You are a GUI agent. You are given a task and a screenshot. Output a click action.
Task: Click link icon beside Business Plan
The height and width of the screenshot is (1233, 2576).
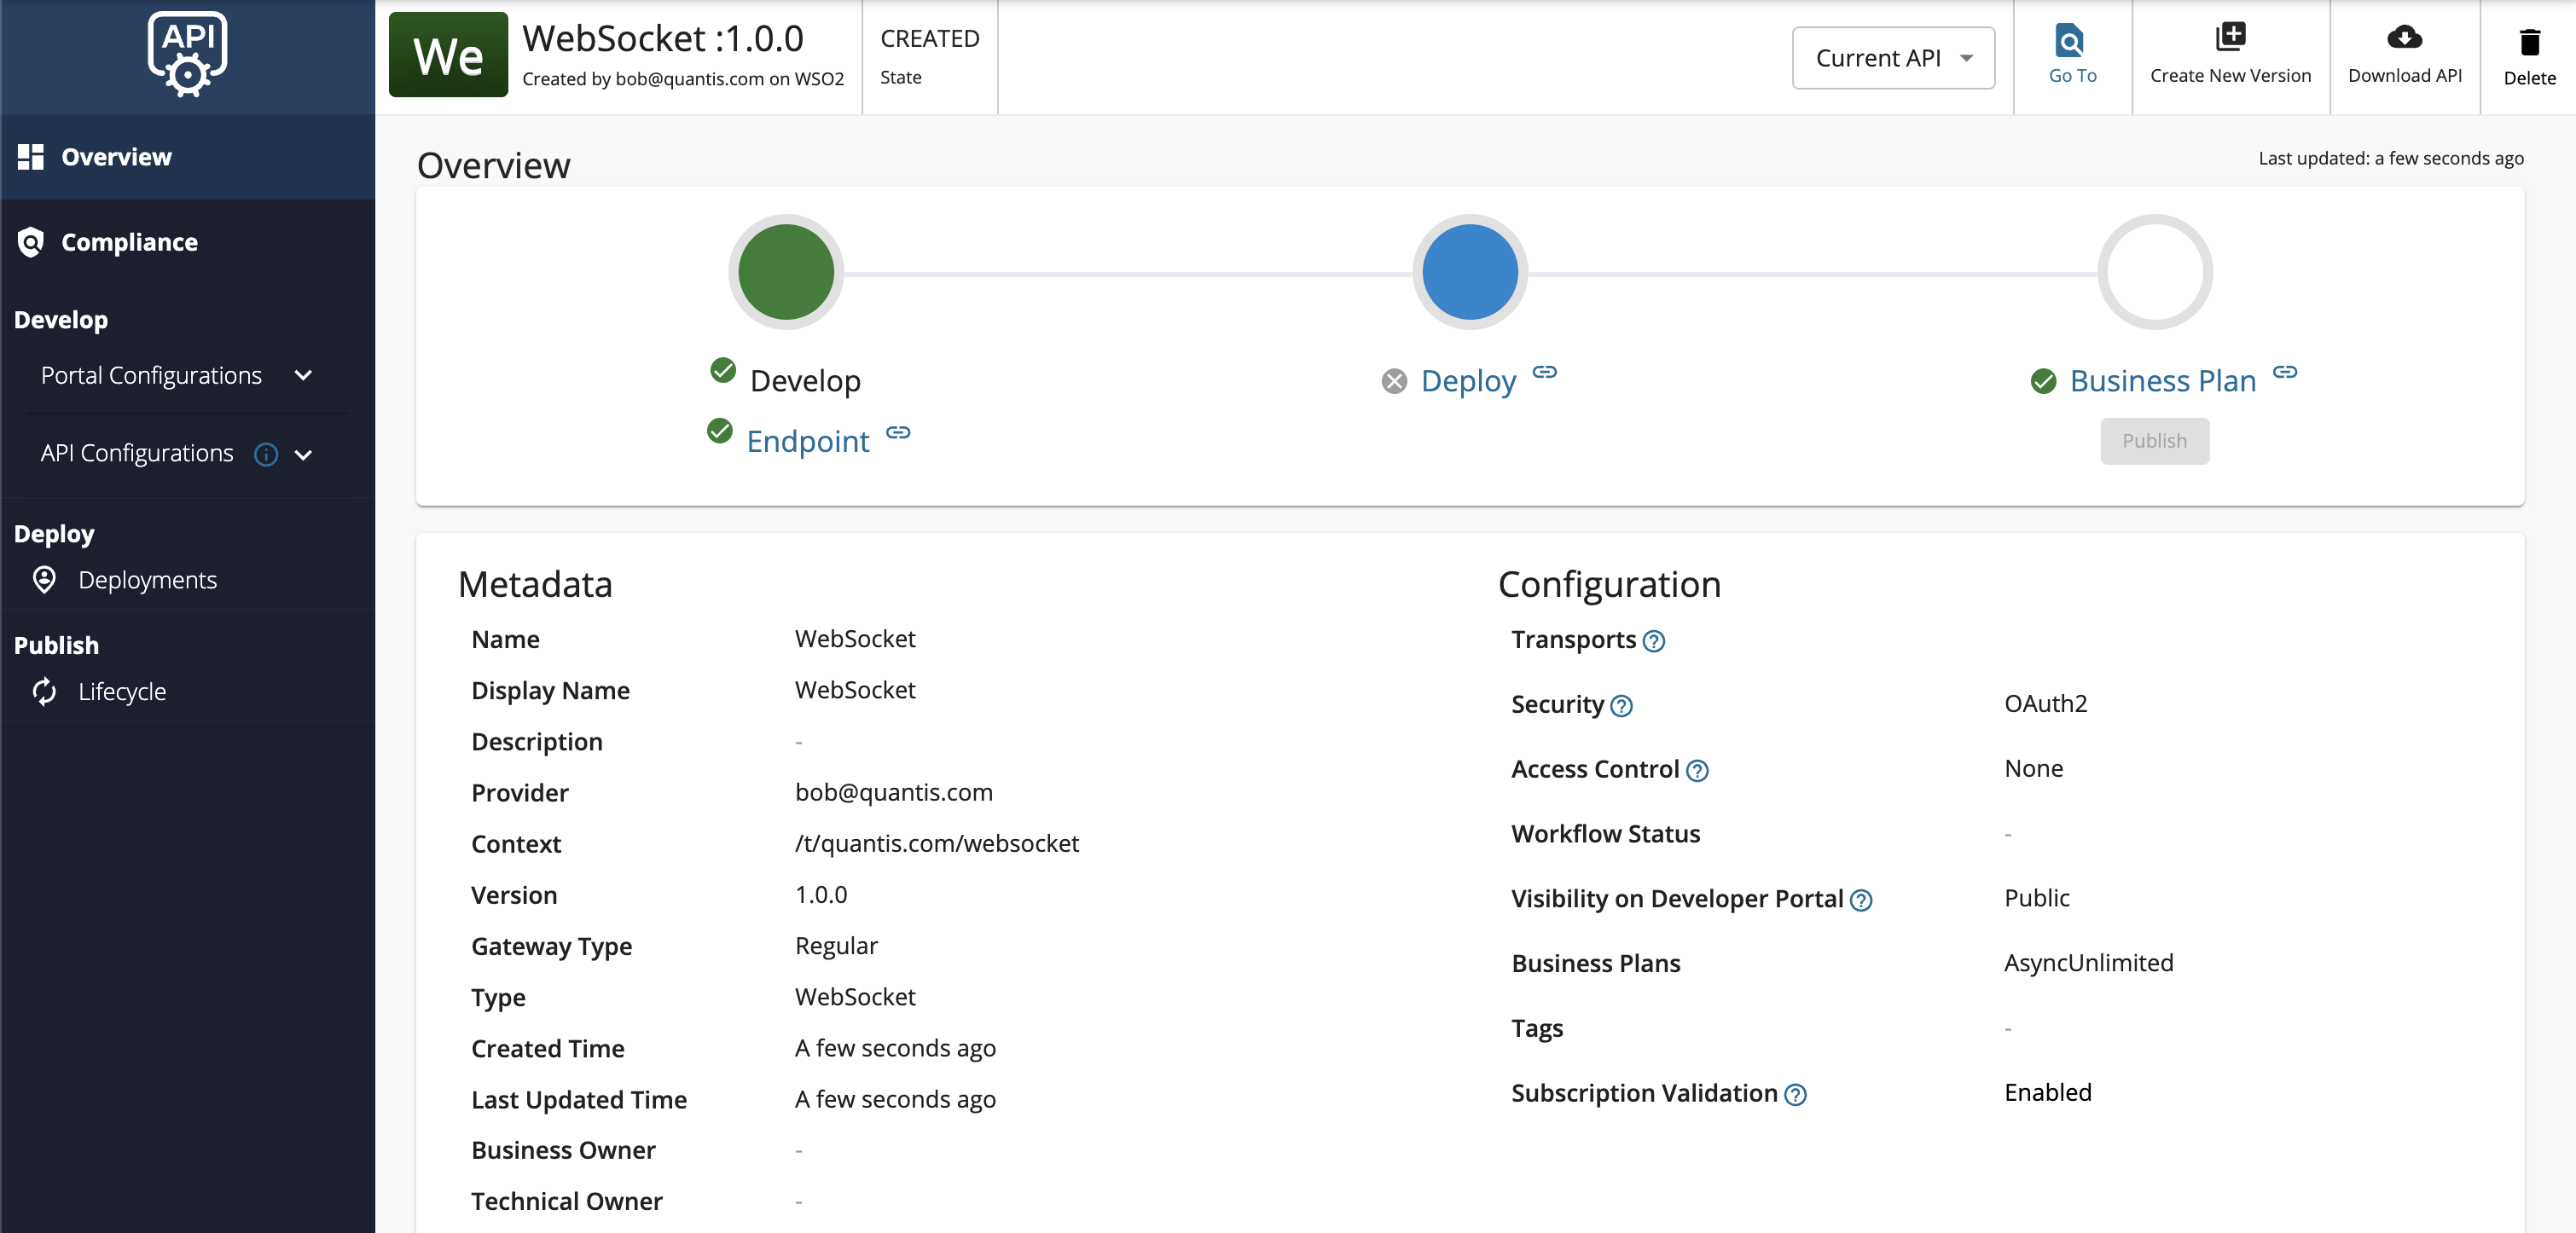pos(2284,372)
